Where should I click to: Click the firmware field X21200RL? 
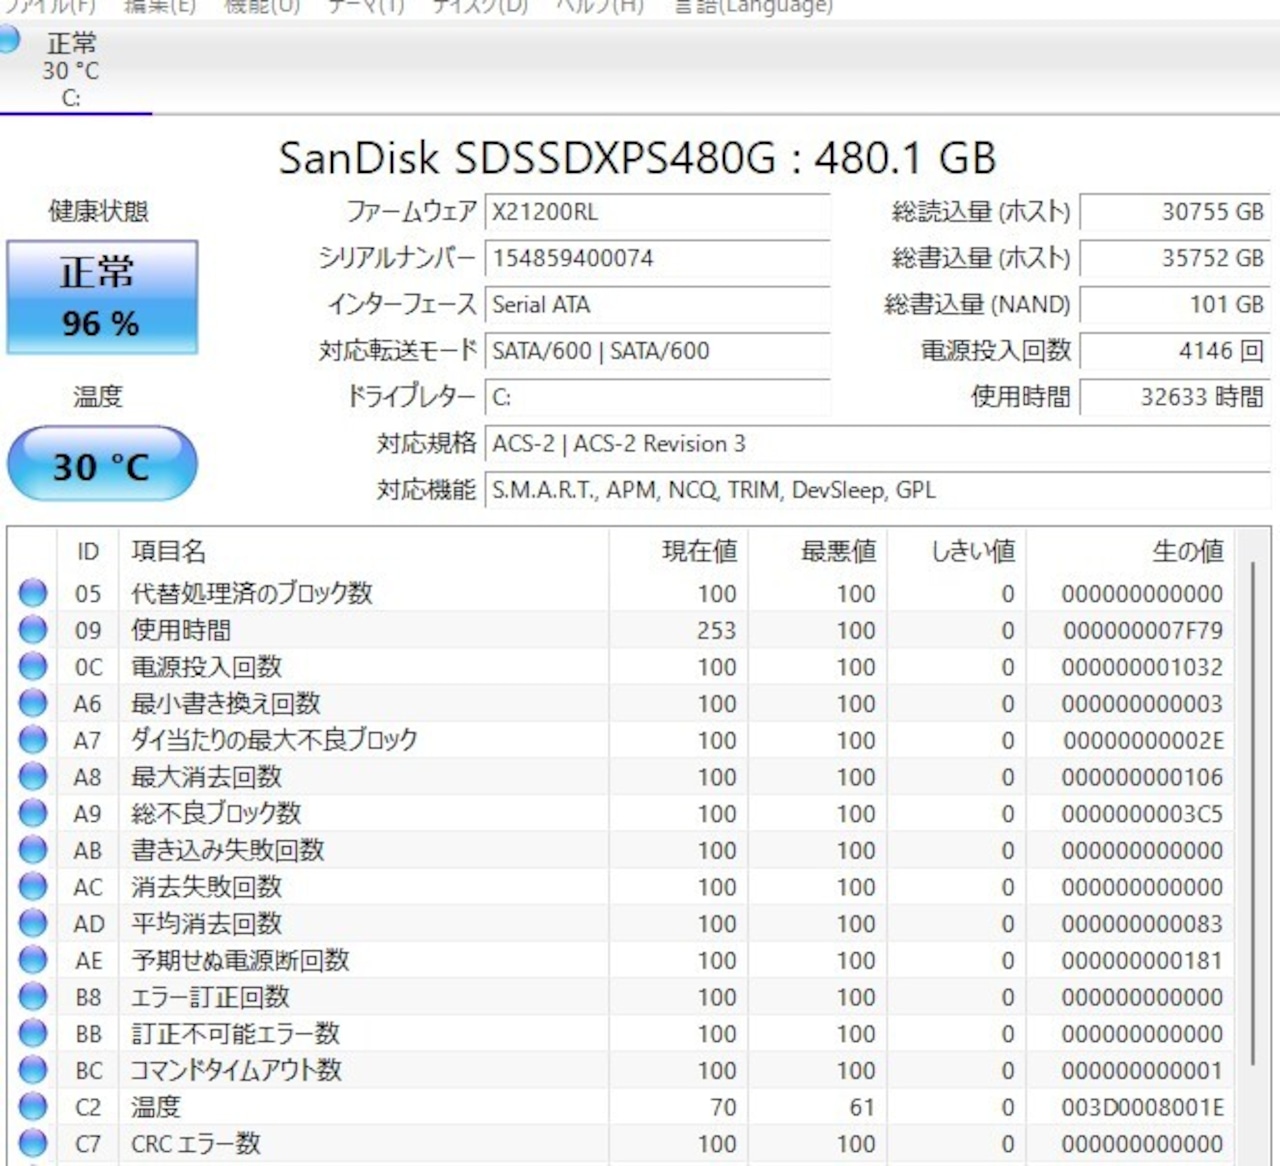[x=658, y=212]
